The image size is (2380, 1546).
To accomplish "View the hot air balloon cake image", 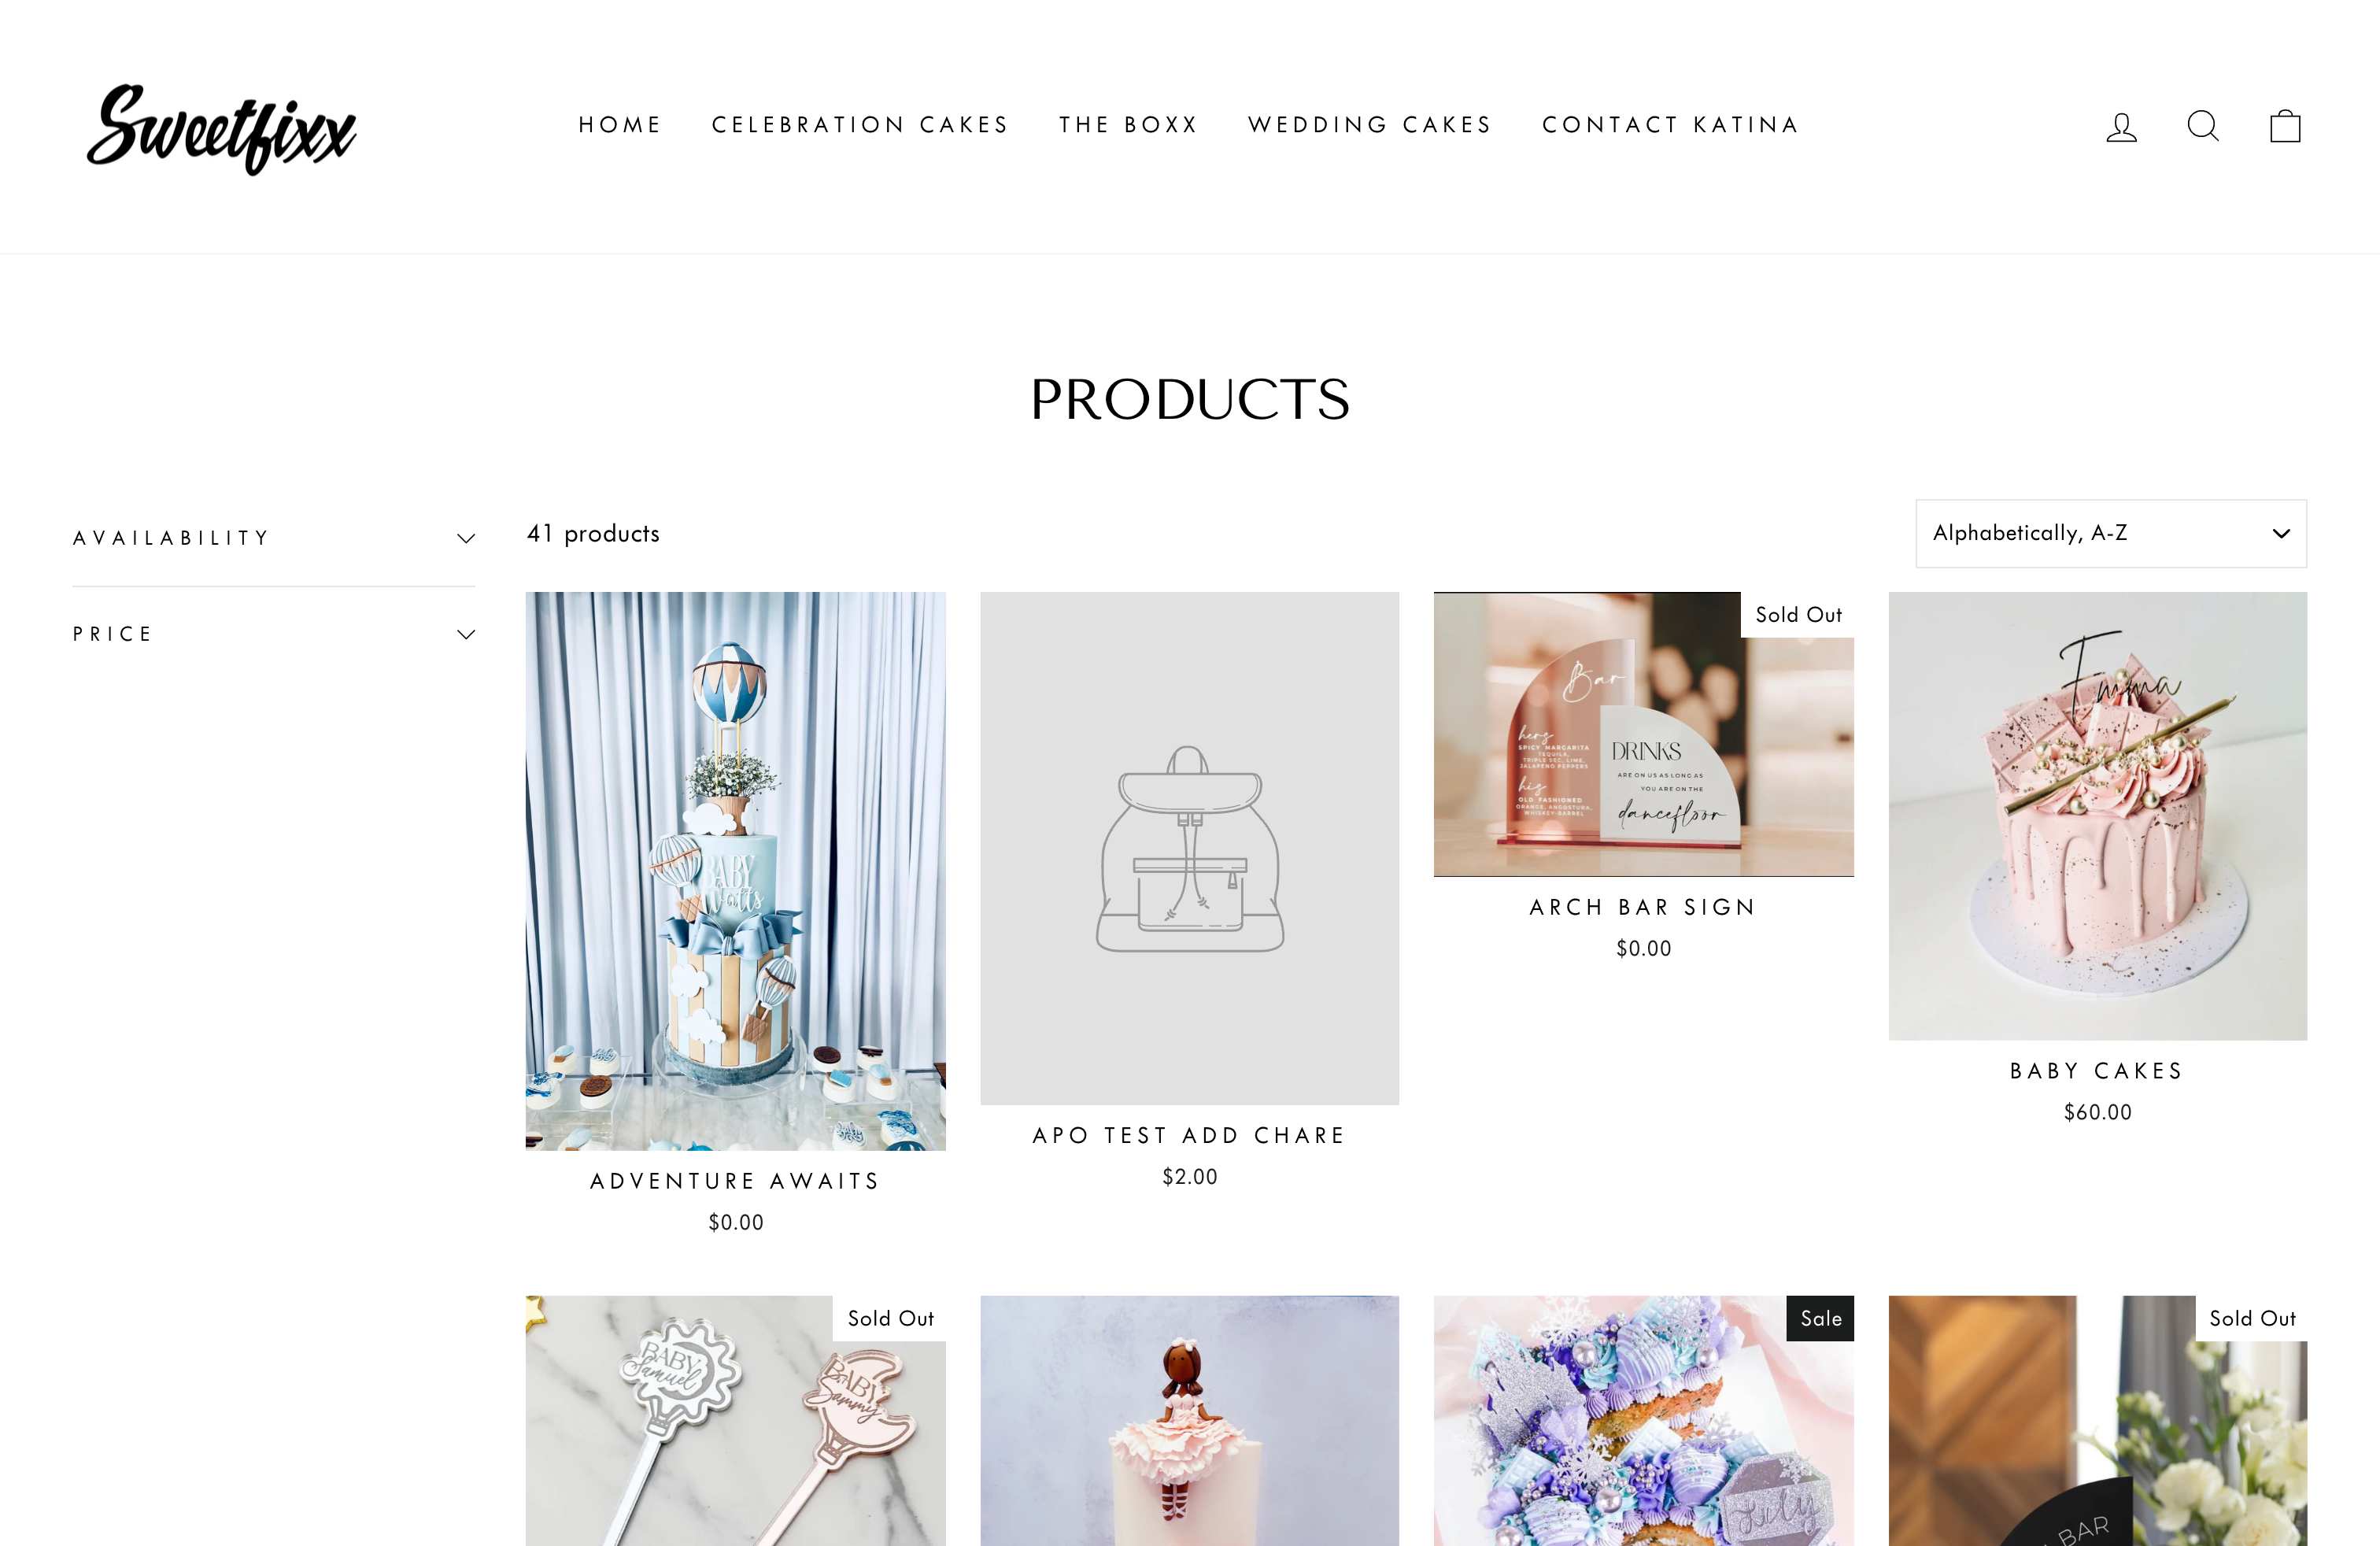I will [735, 871].
